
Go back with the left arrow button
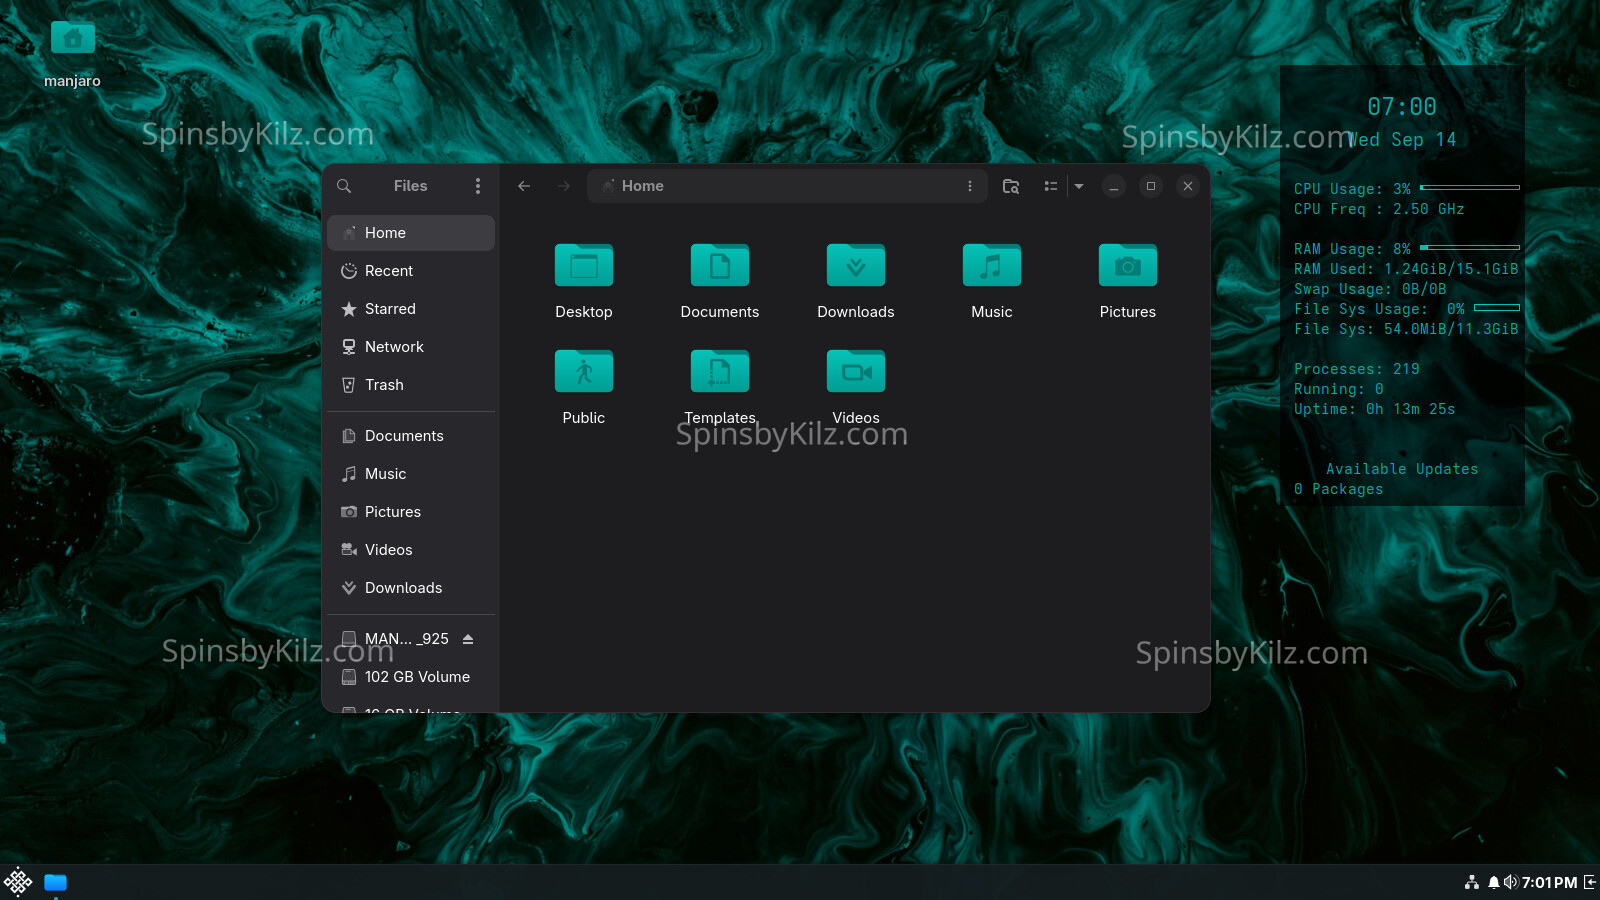click(524, 186)
